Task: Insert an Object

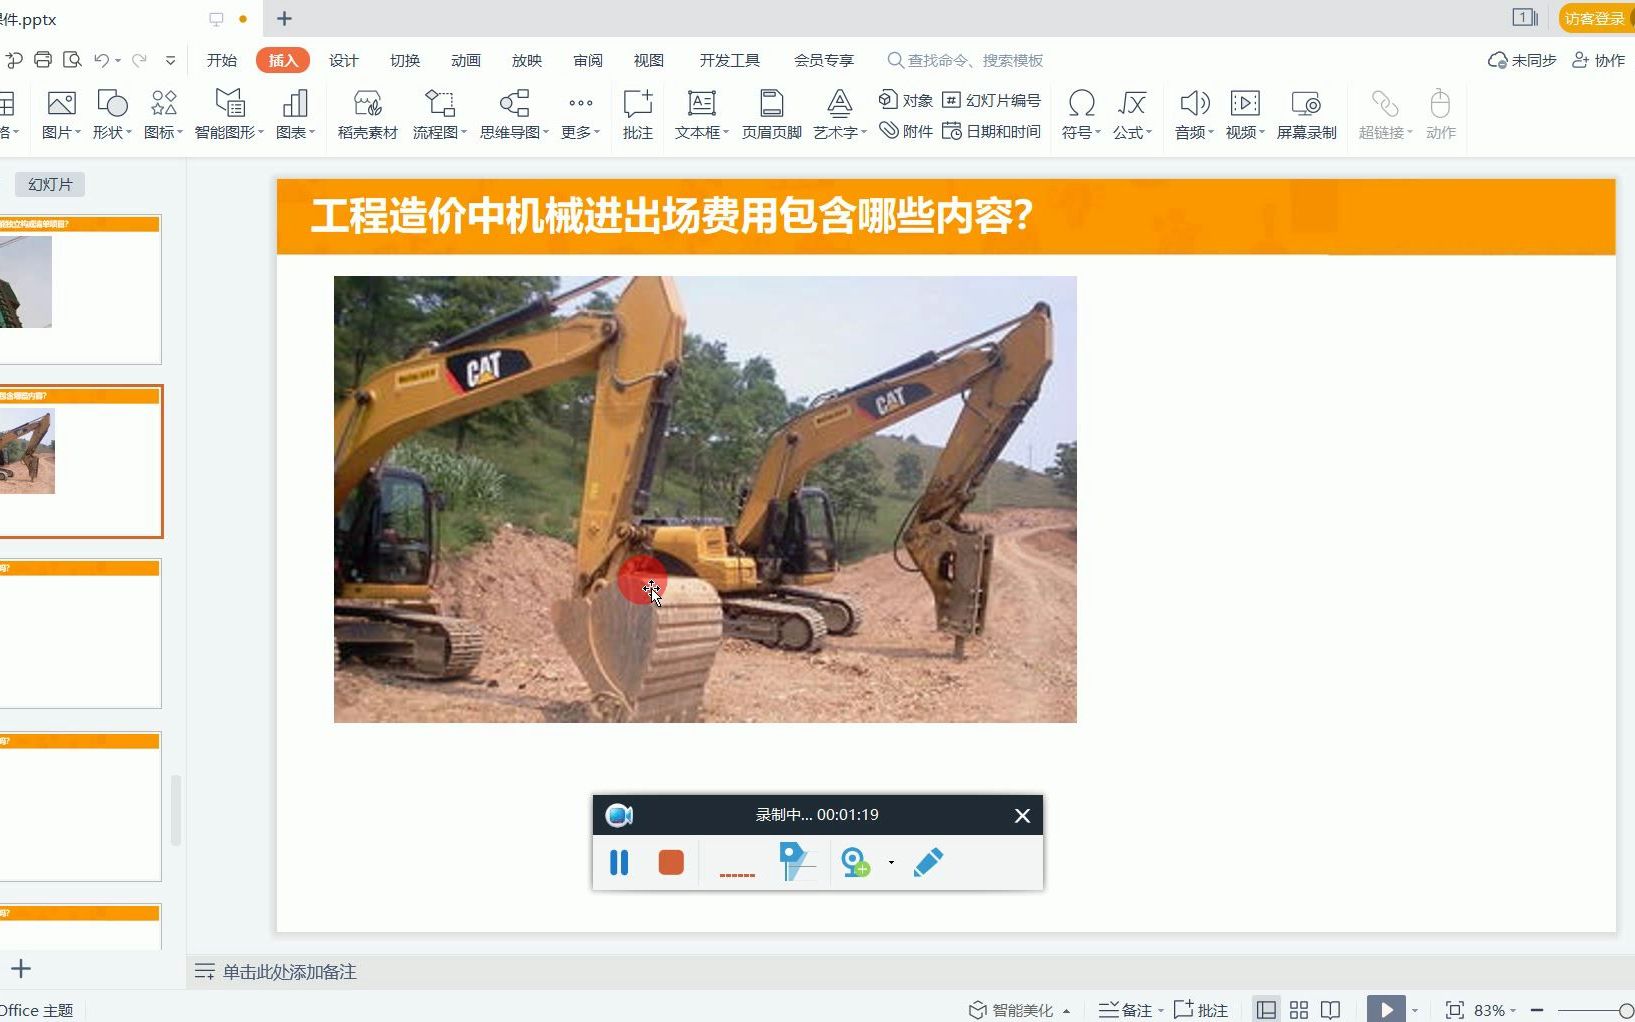Action: pos(905,100)
